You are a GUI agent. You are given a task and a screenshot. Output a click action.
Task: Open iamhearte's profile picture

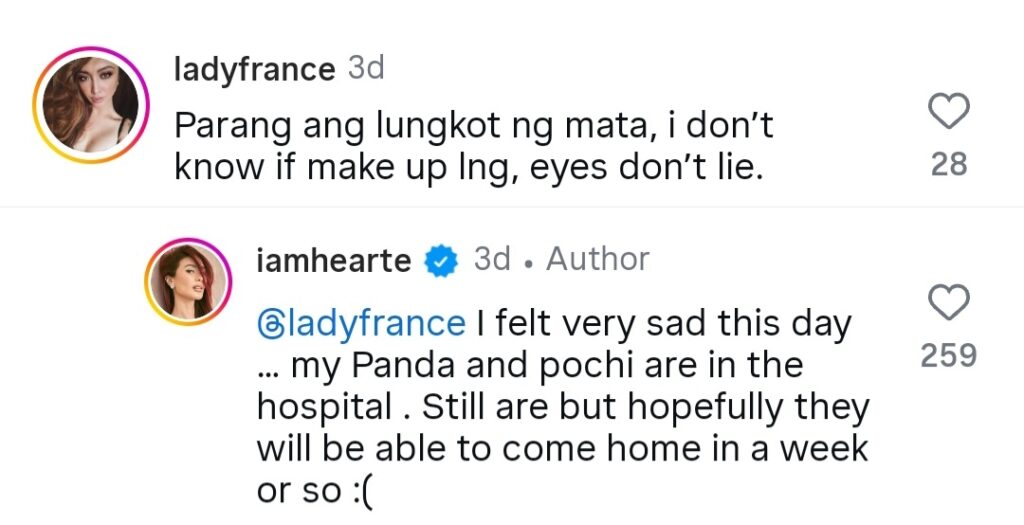tap(189, 281)
